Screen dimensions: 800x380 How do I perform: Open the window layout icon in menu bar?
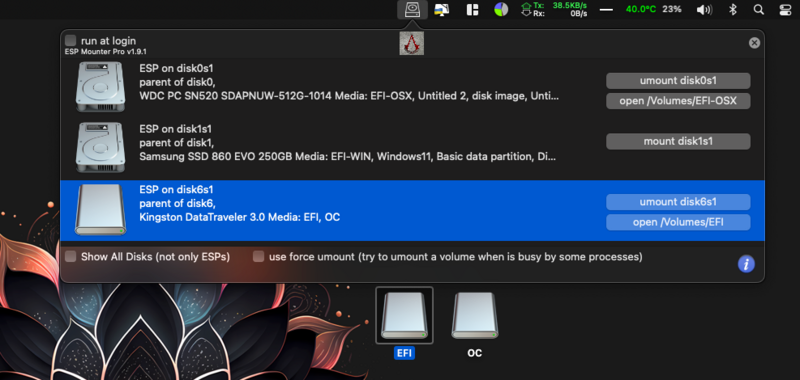pos(472,9)
